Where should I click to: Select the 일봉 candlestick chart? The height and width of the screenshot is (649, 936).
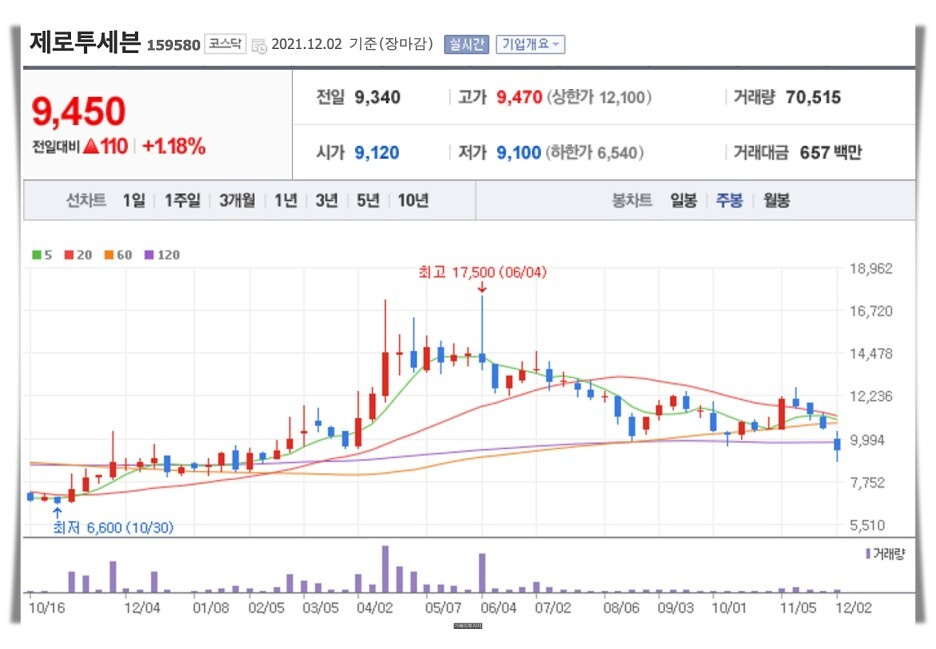coord(683,200)
